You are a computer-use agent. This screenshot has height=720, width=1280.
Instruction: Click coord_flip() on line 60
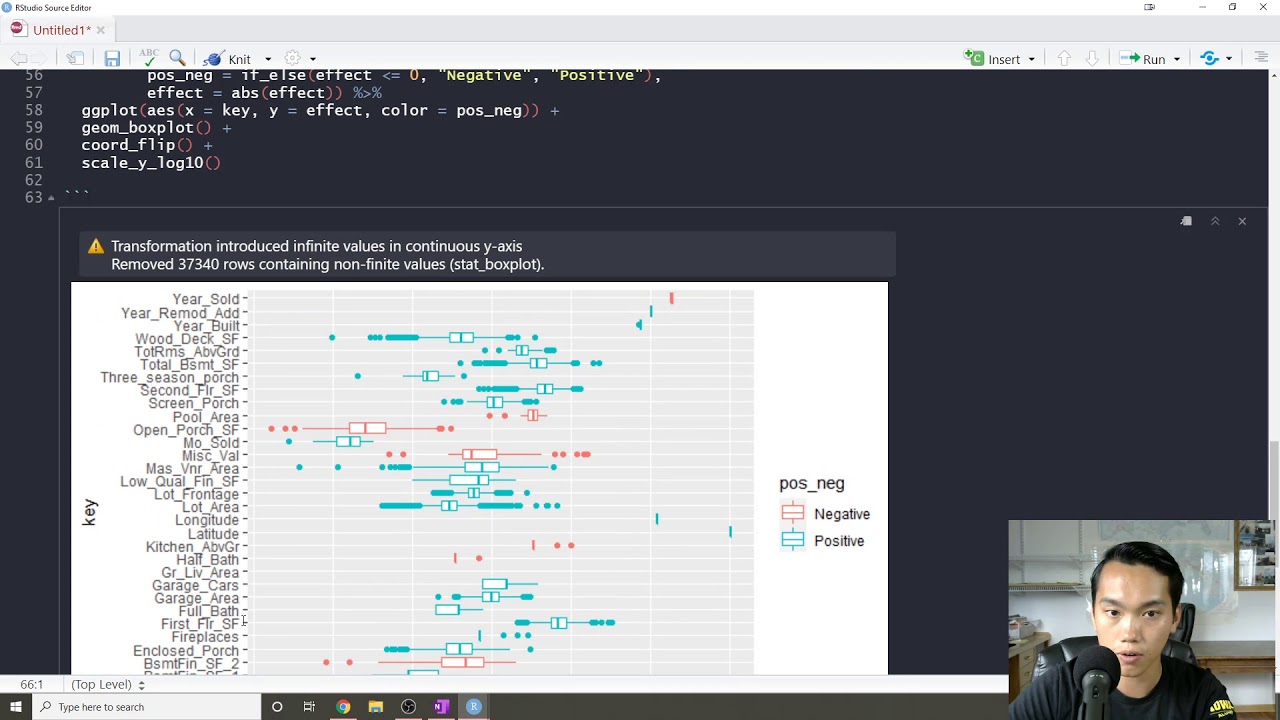pyautogui.click(x=137, y=145)
